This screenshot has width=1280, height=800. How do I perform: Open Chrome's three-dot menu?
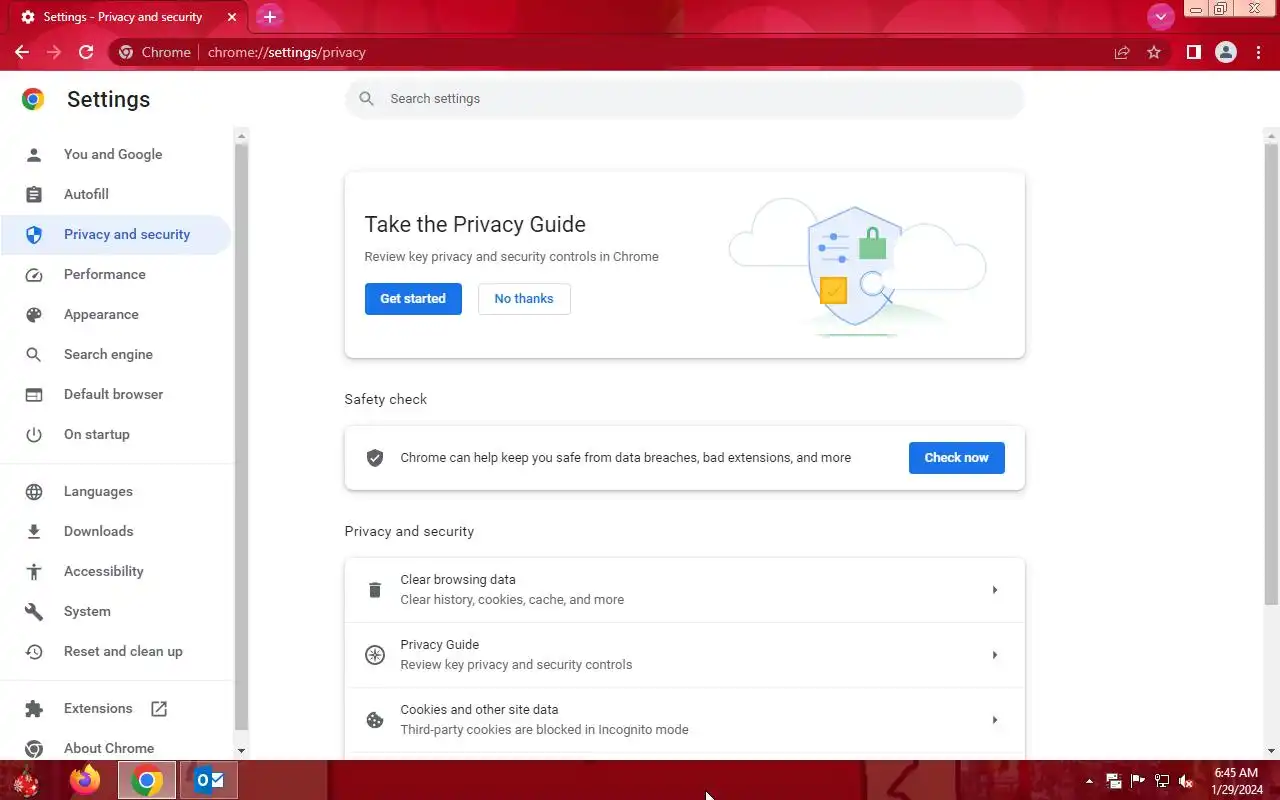[x=1257, y=52]
